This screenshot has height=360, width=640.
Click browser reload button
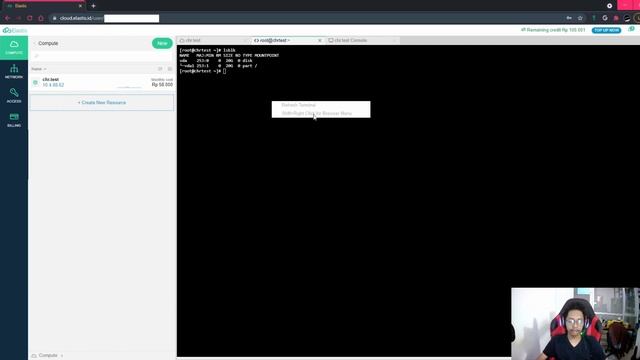click(29, 18)
